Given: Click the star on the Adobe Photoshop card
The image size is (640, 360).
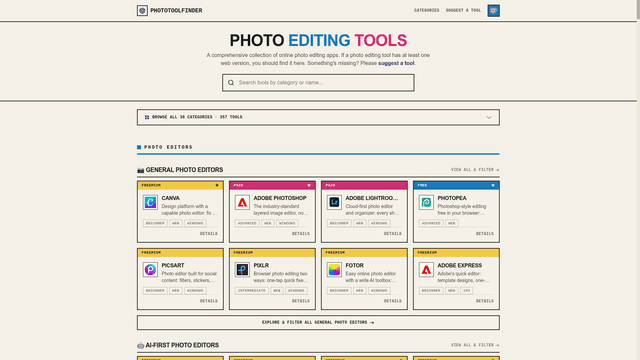Looking at the screenshot, I should [x=309, y=185].
